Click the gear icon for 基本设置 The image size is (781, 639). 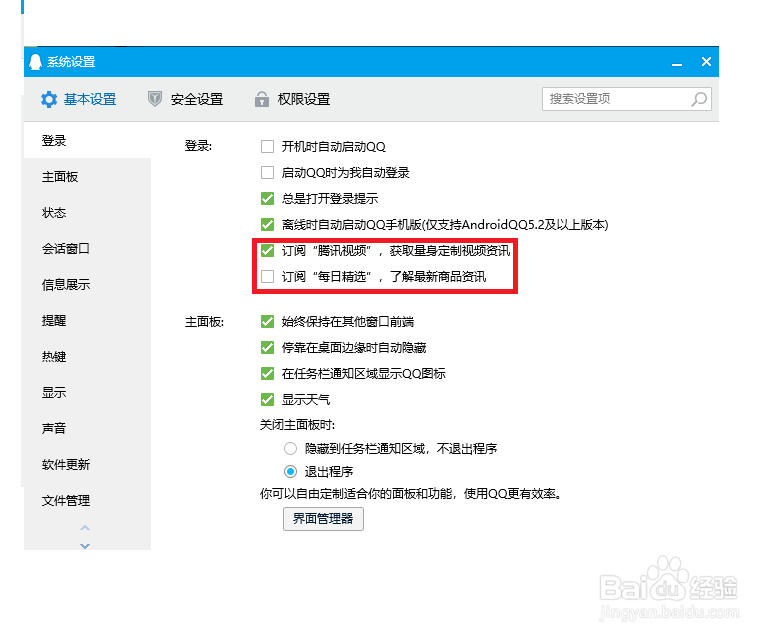pos(49,99)
